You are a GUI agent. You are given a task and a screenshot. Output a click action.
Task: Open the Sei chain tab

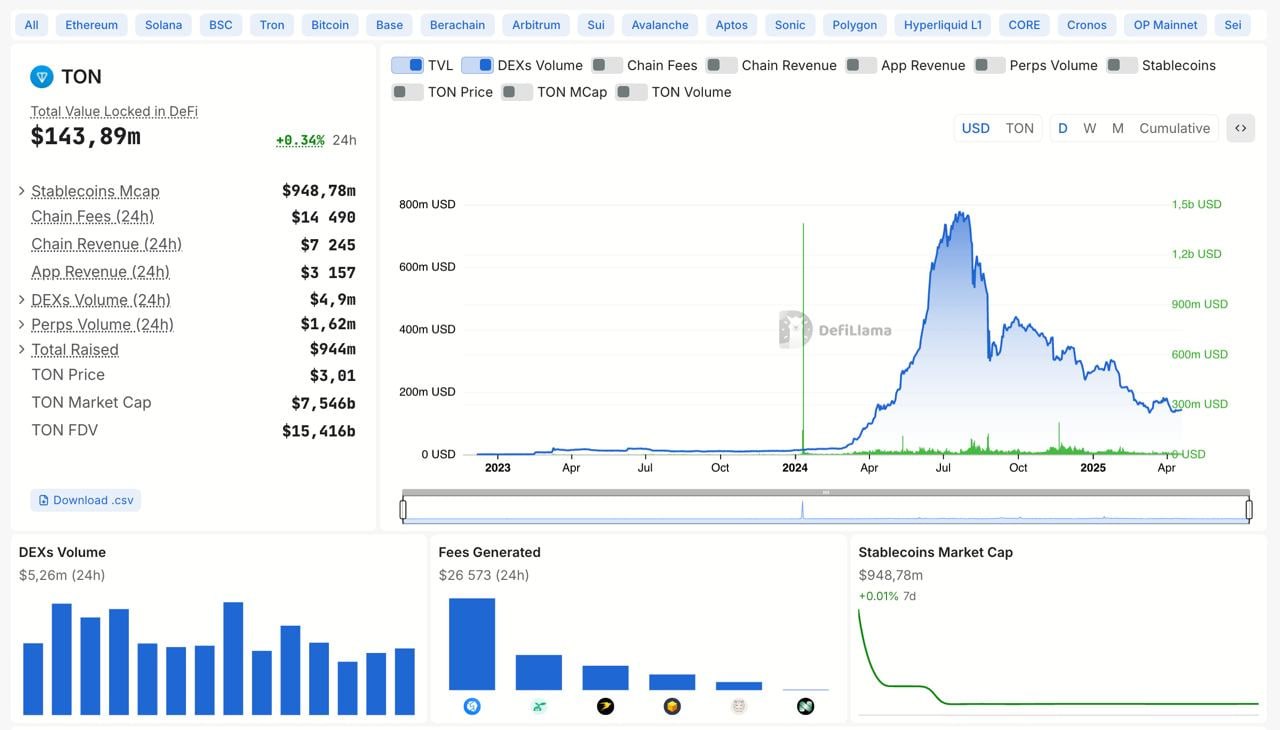1233,25
